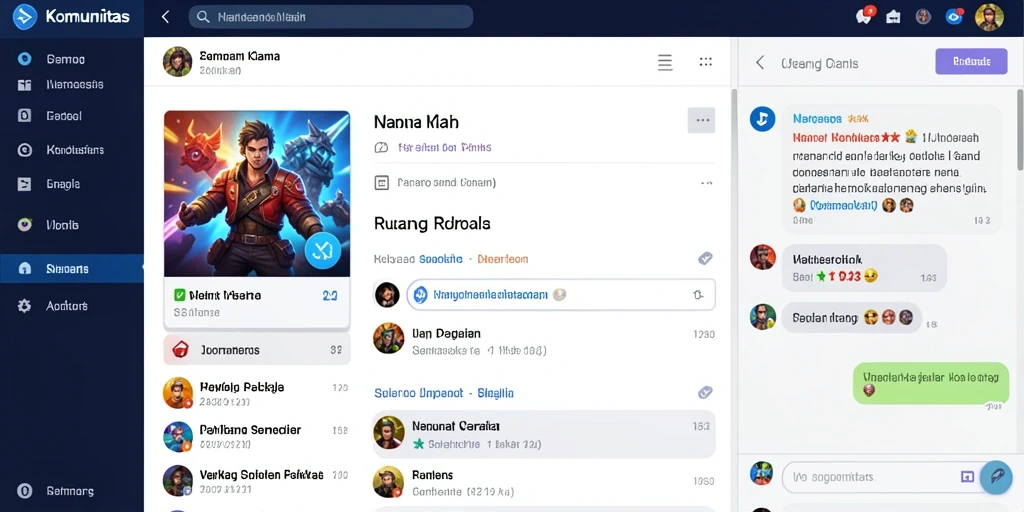Open the home icon in top bar
The image size is (1024, 512).
click(893, 17)
